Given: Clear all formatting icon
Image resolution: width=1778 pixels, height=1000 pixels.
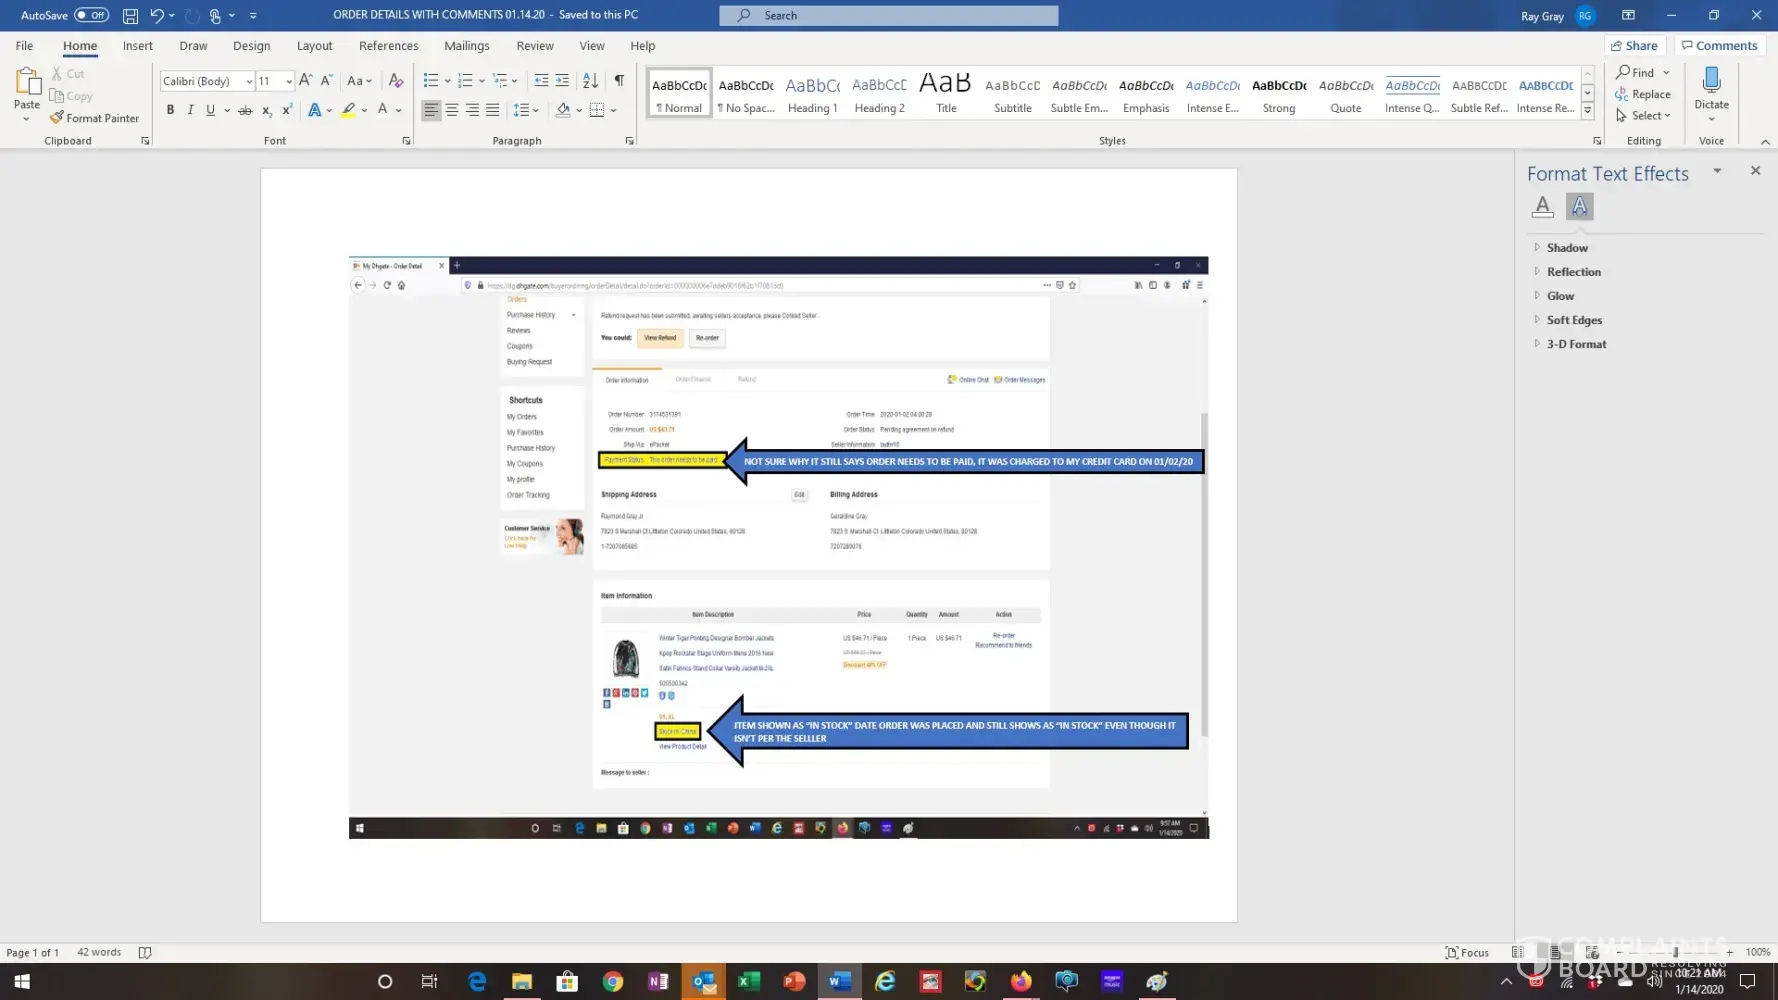Looking at the screenshot, I should point(396,80).
